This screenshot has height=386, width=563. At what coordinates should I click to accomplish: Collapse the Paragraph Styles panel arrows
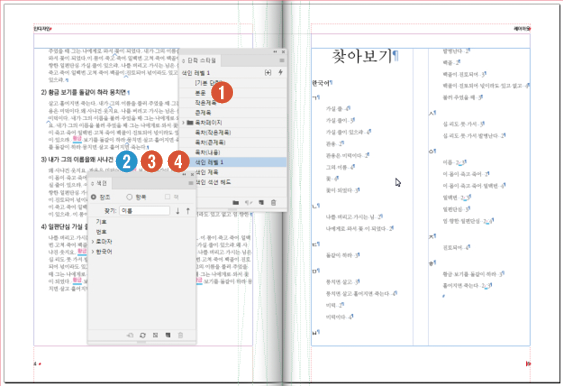[x=275, y=52]
